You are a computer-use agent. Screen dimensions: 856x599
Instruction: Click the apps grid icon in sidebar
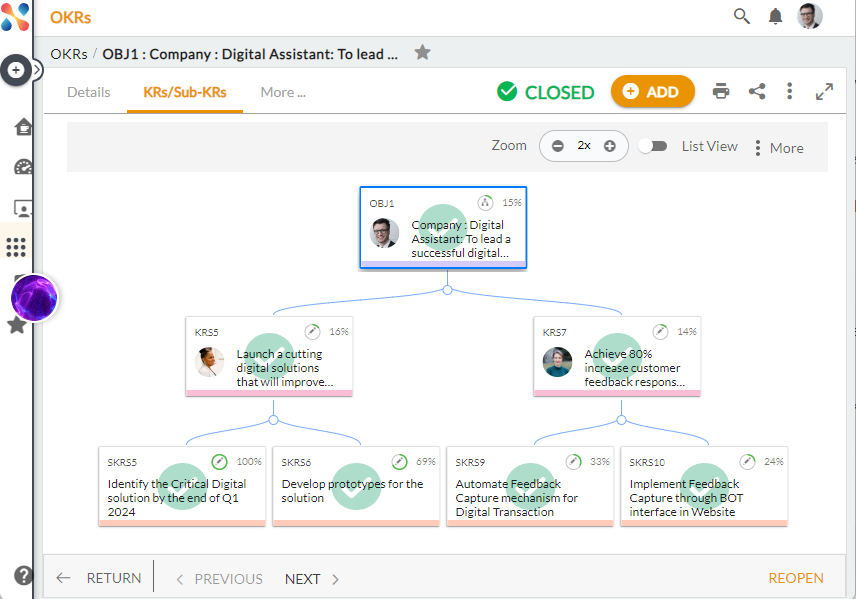tap(16, 247)
